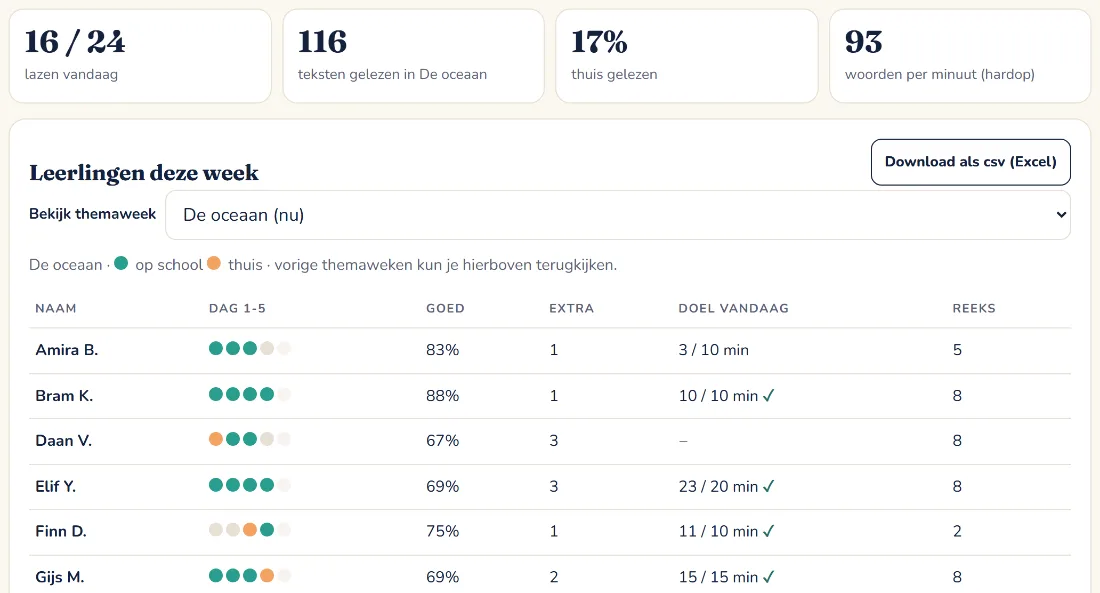Click the day dots in Daan V.'s row
This screenshot has width=1100, height=593.
coord(250,439)
